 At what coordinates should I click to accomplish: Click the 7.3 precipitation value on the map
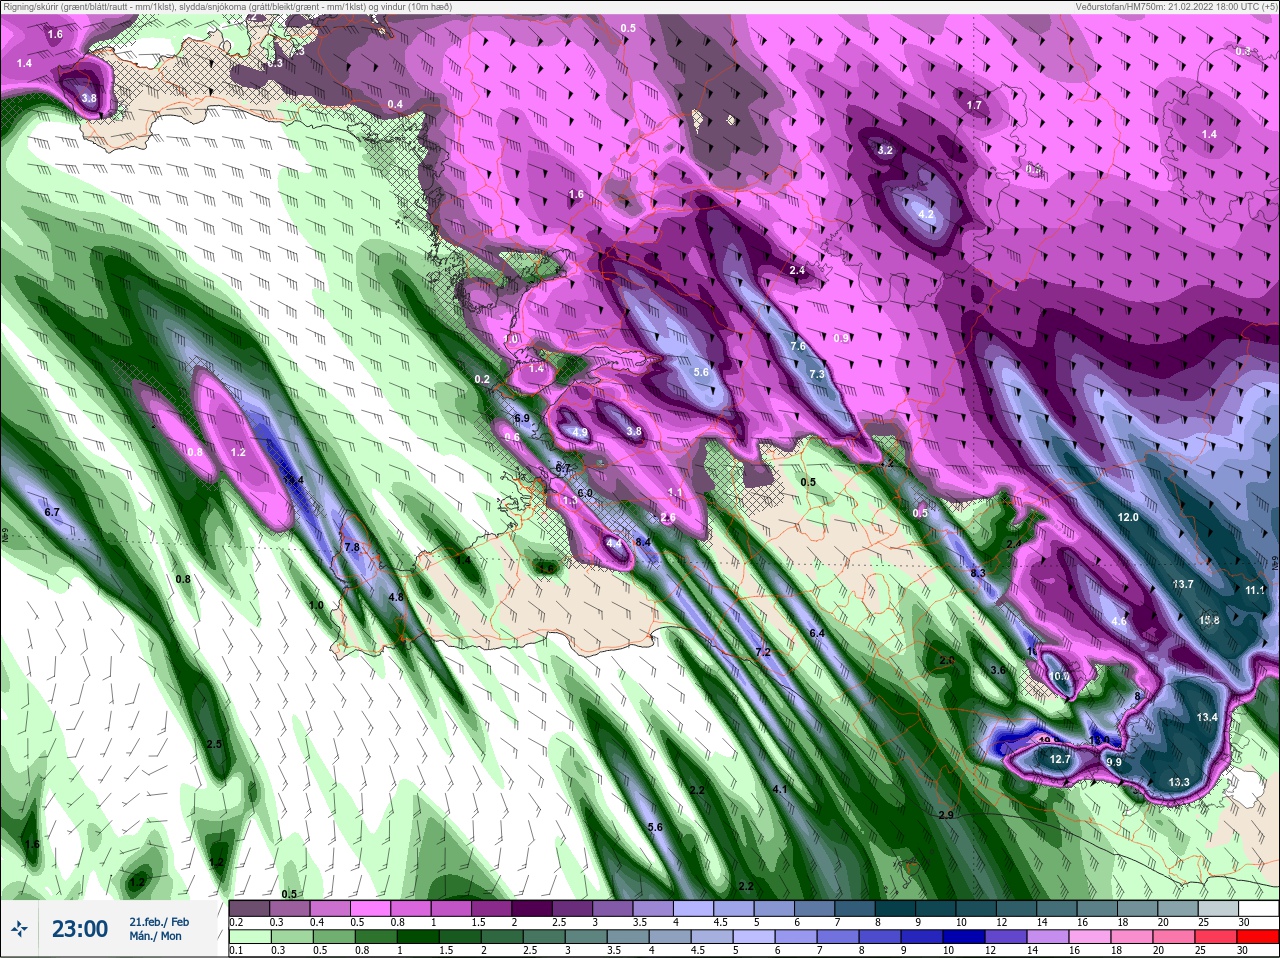(817, 374)
